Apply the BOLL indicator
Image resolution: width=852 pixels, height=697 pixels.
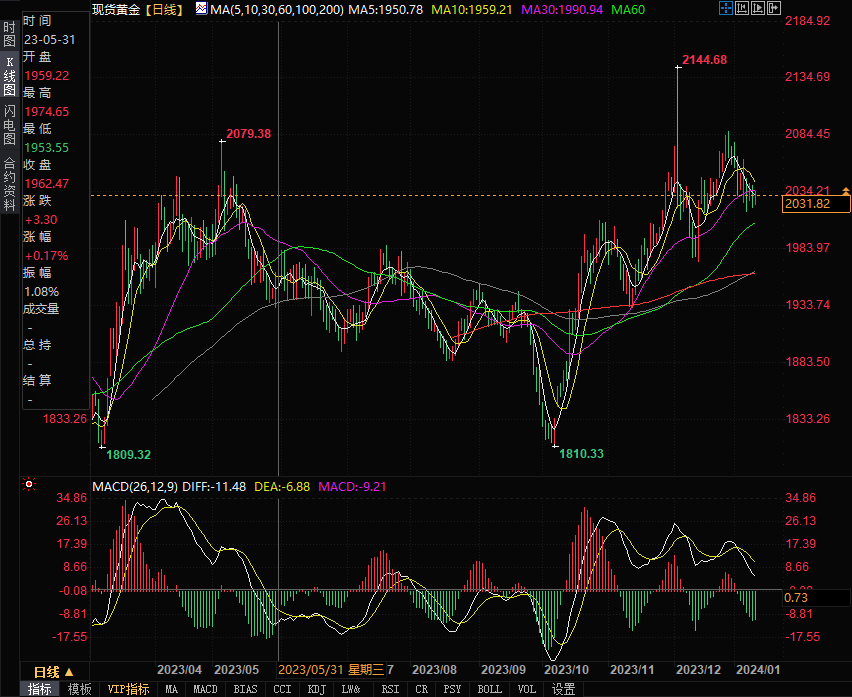pos(489,689)
